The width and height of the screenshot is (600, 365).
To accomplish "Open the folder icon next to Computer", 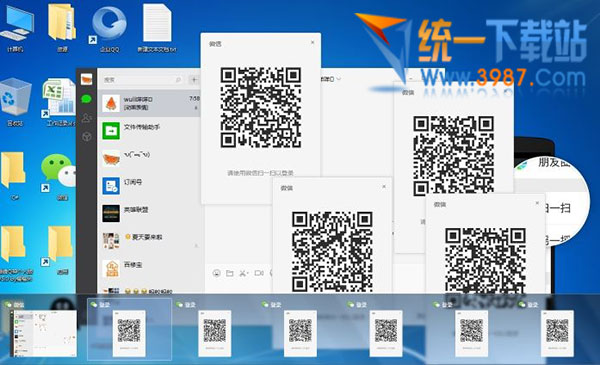I will click(62, 28).
